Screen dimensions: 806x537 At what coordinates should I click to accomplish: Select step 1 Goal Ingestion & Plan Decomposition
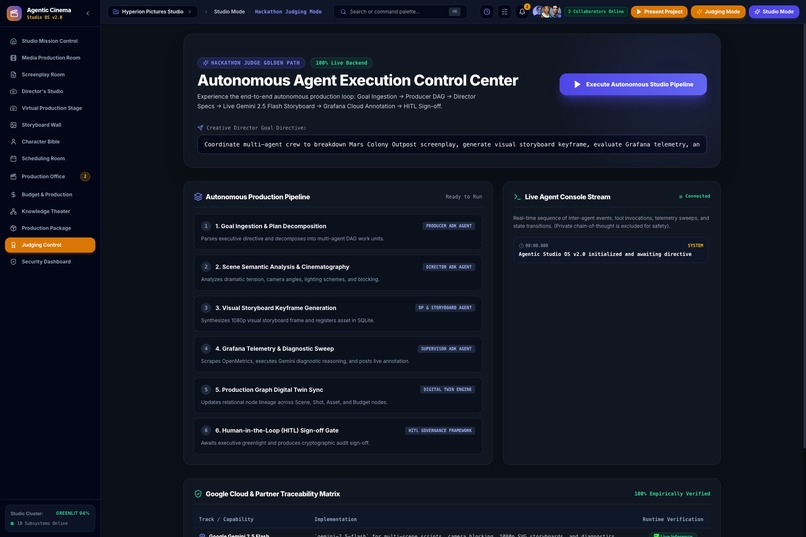coord(338,232)
